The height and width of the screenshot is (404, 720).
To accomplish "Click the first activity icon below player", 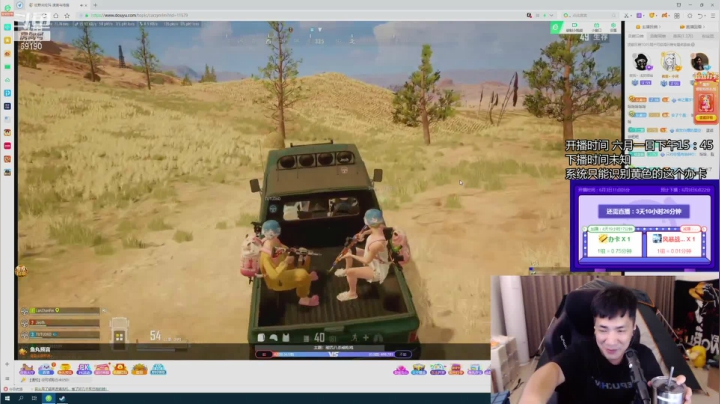I will (x=27, y=369).
